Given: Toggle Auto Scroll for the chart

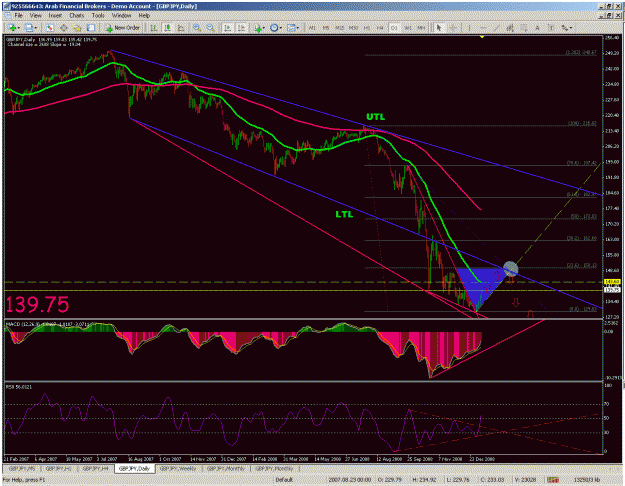Looking at the screenshot, I should (228, 28).
